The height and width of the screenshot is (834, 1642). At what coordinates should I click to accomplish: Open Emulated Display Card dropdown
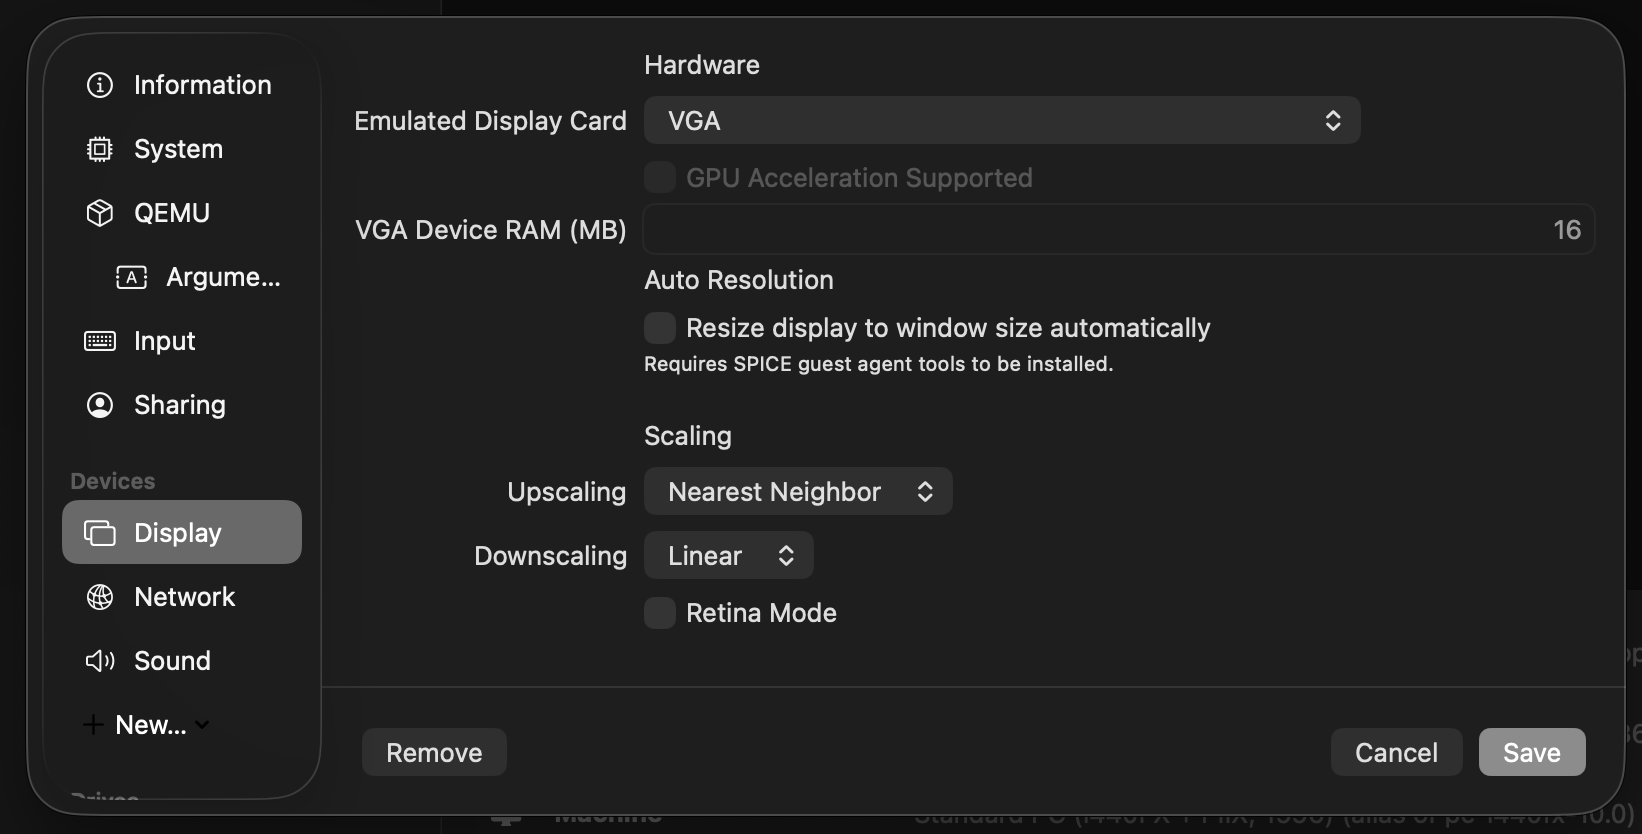point(1002,120)
